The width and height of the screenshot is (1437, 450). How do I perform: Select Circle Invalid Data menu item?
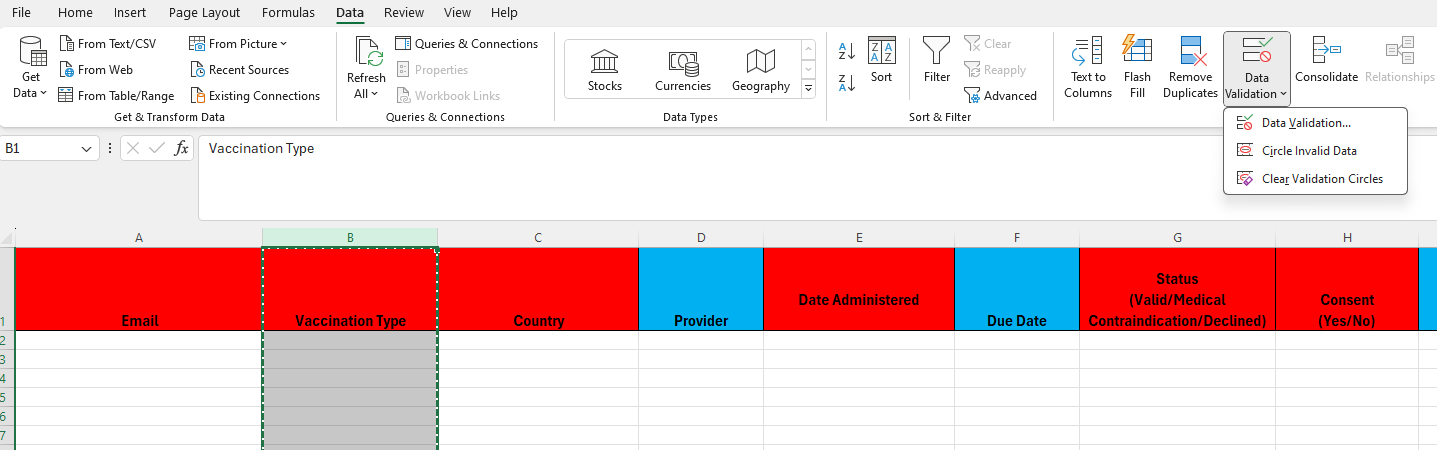[x=1315, y=151]
